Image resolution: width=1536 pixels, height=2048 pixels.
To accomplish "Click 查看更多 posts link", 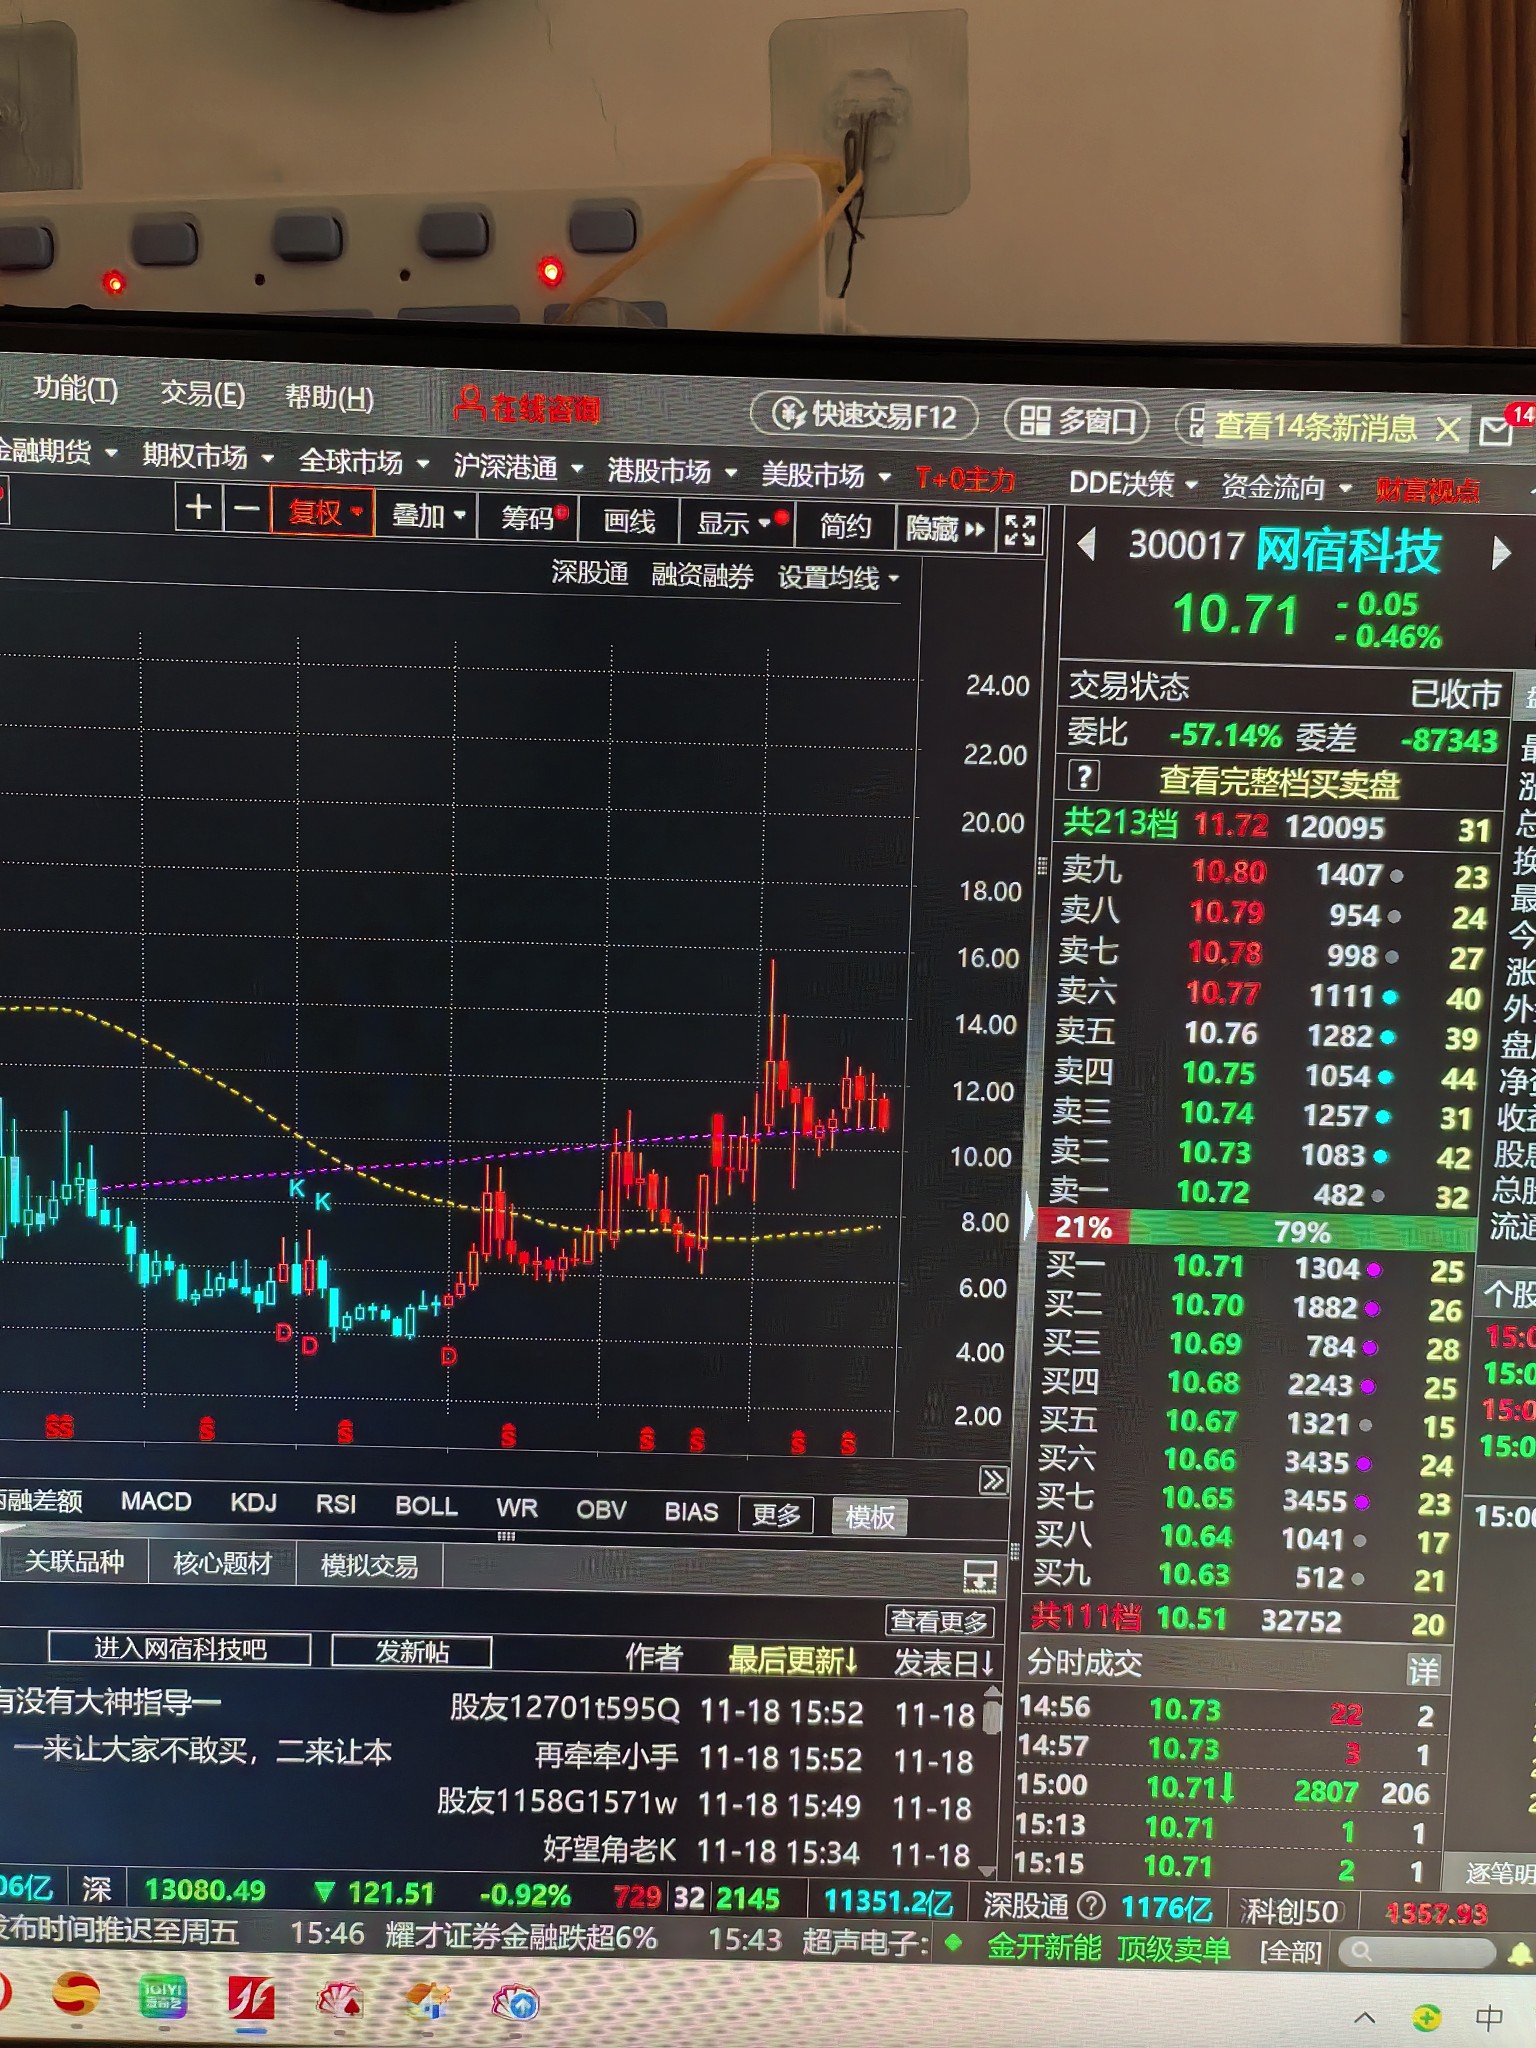I will (939, 1620).
